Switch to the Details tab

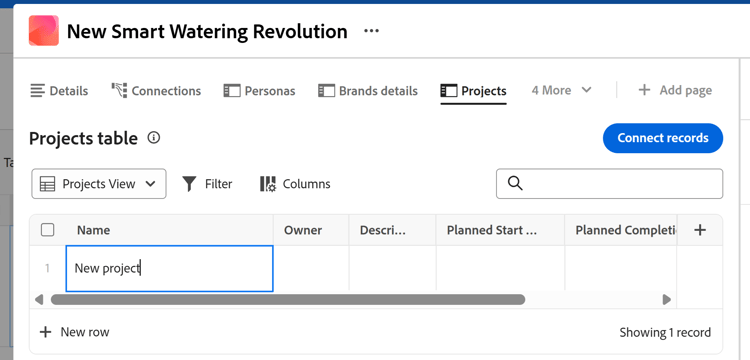click(x=59, y=91)
